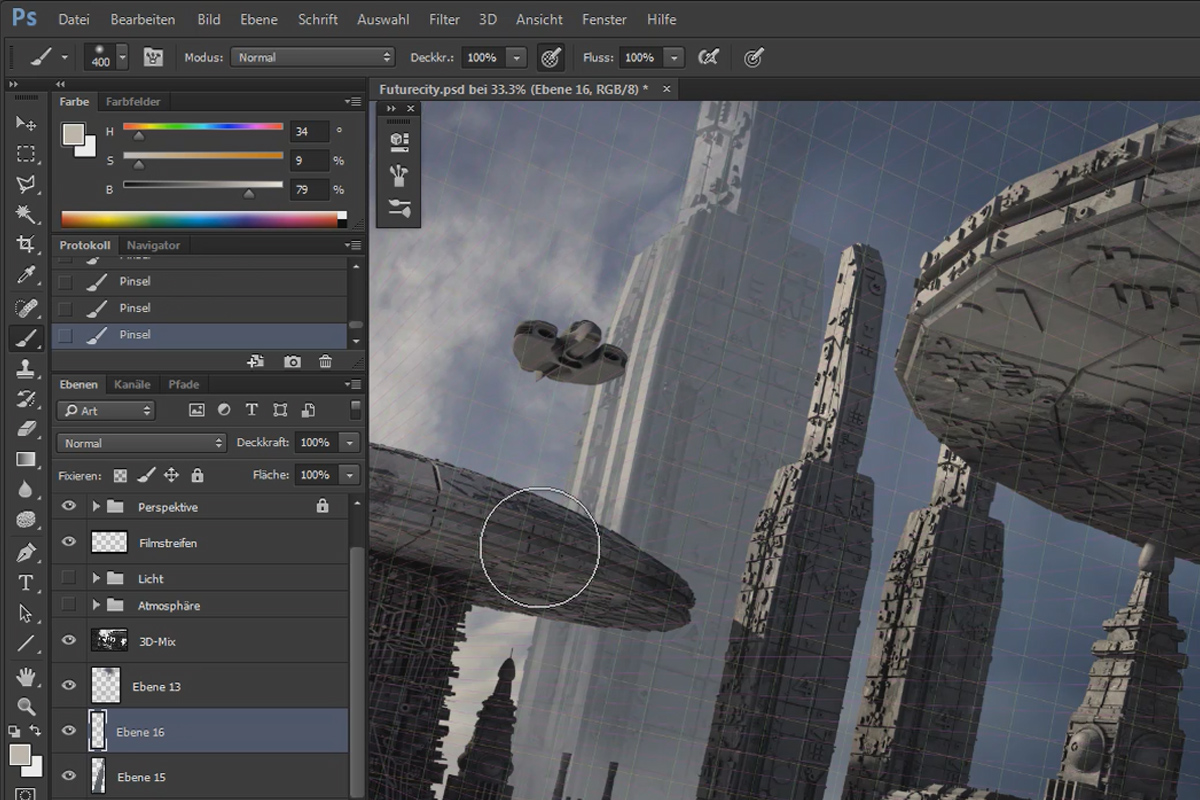Create new snapshot camera icon in Protokoll
1200x800 pixels.
pyautogui.click(x=292, y=361)
